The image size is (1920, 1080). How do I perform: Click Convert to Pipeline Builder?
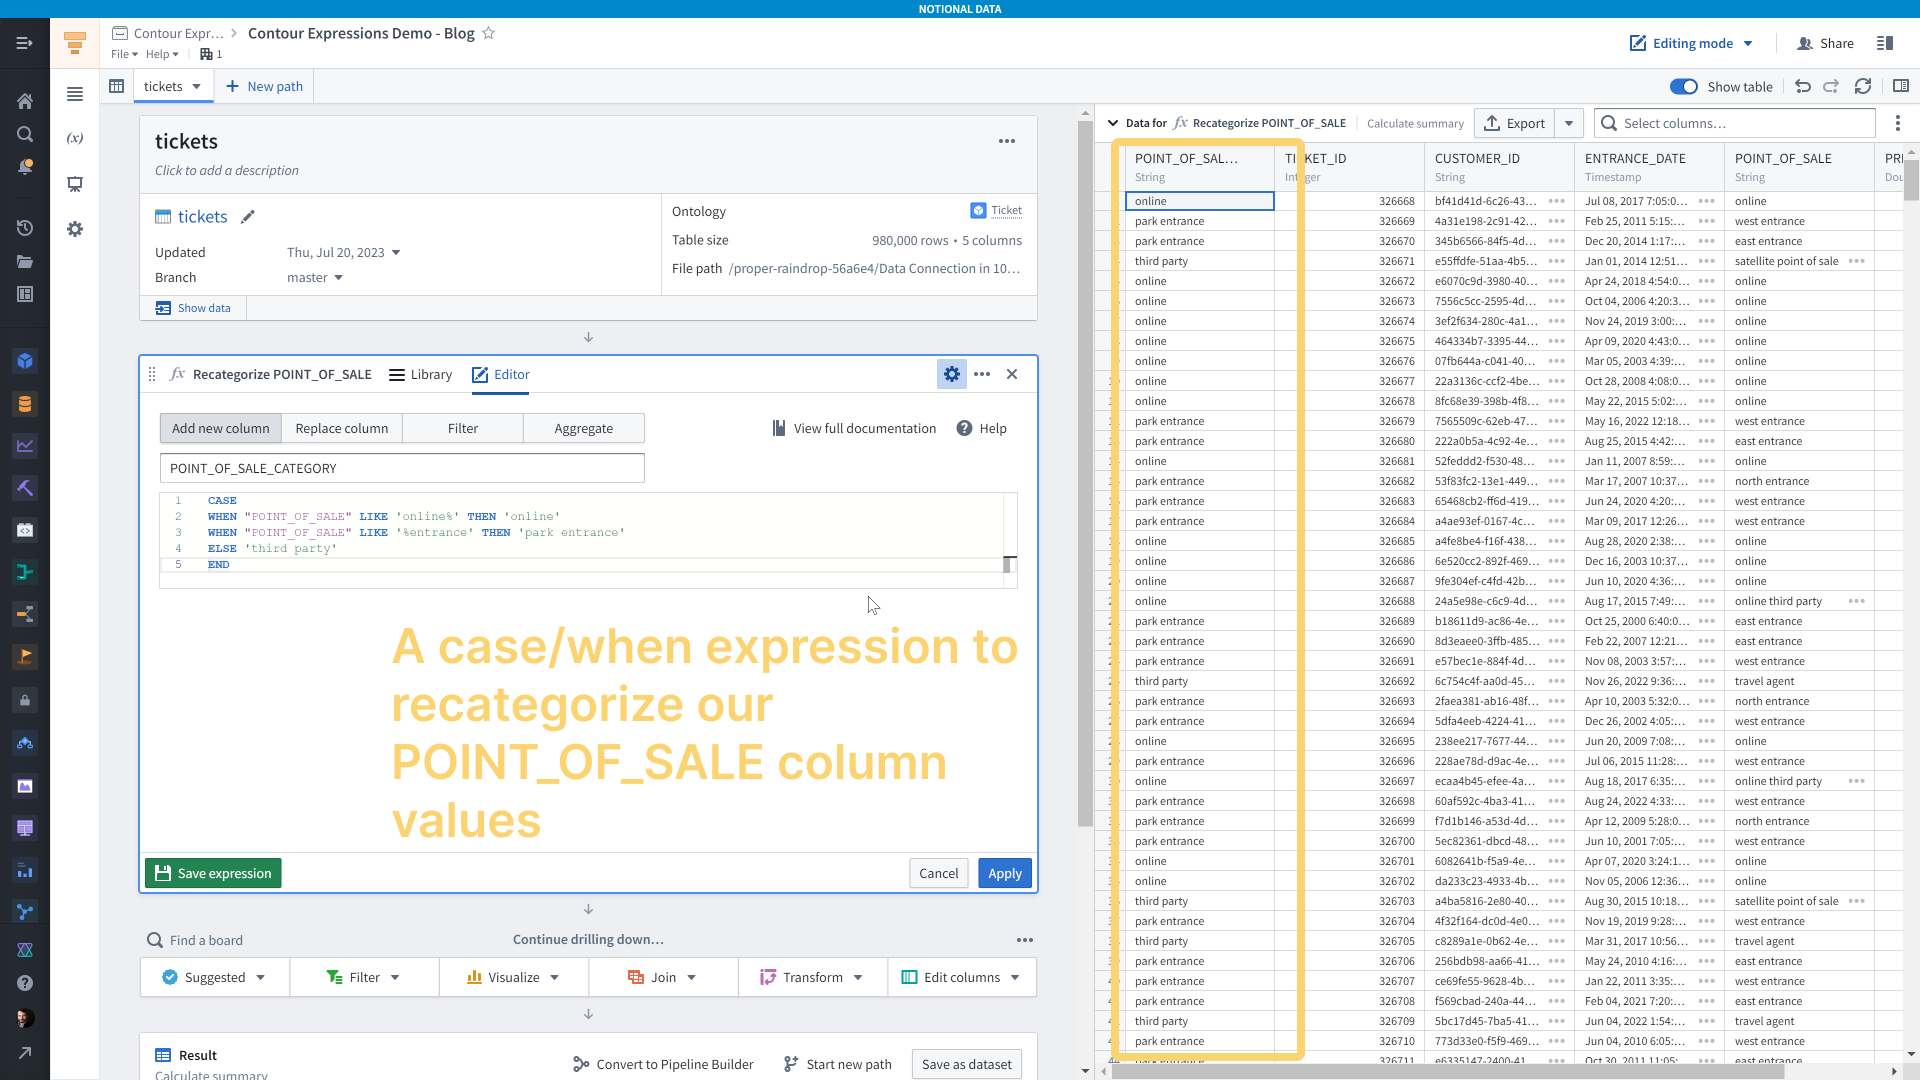[x=664, y=1064]
